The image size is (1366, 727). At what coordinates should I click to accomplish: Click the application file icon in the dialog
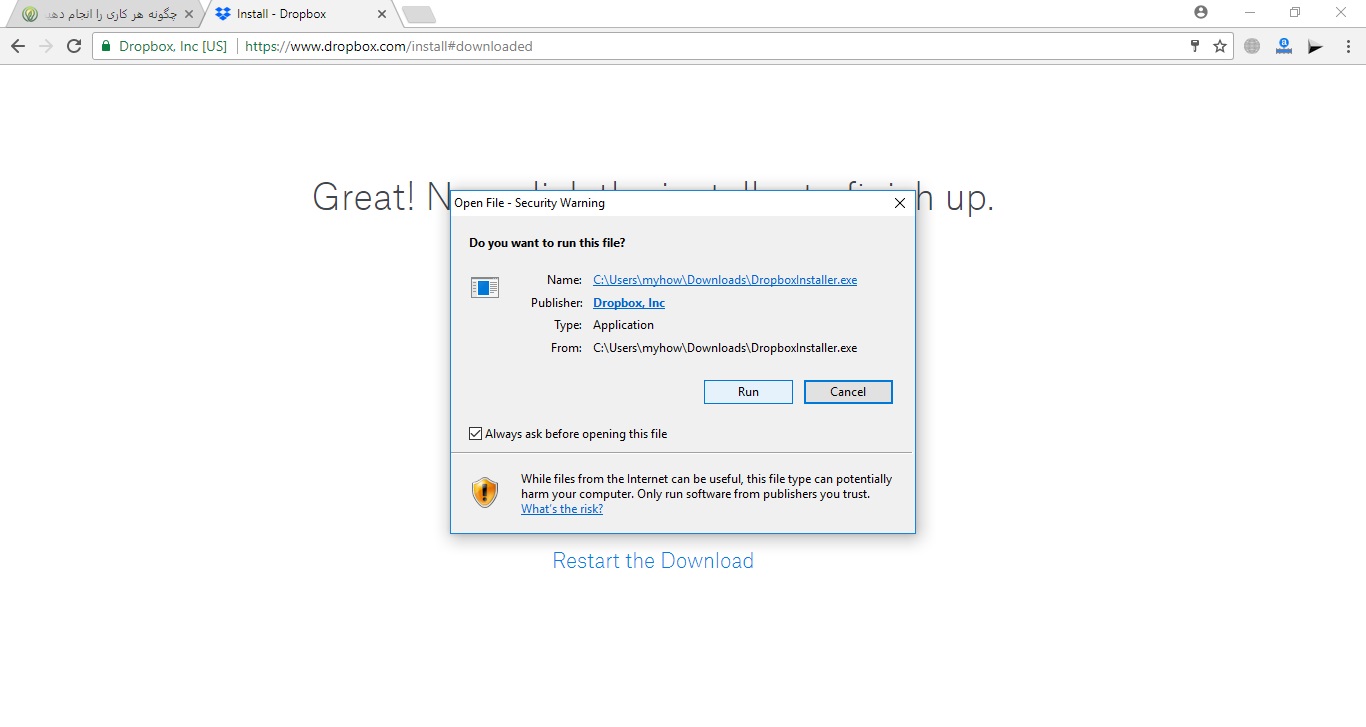tap(485, 287)
